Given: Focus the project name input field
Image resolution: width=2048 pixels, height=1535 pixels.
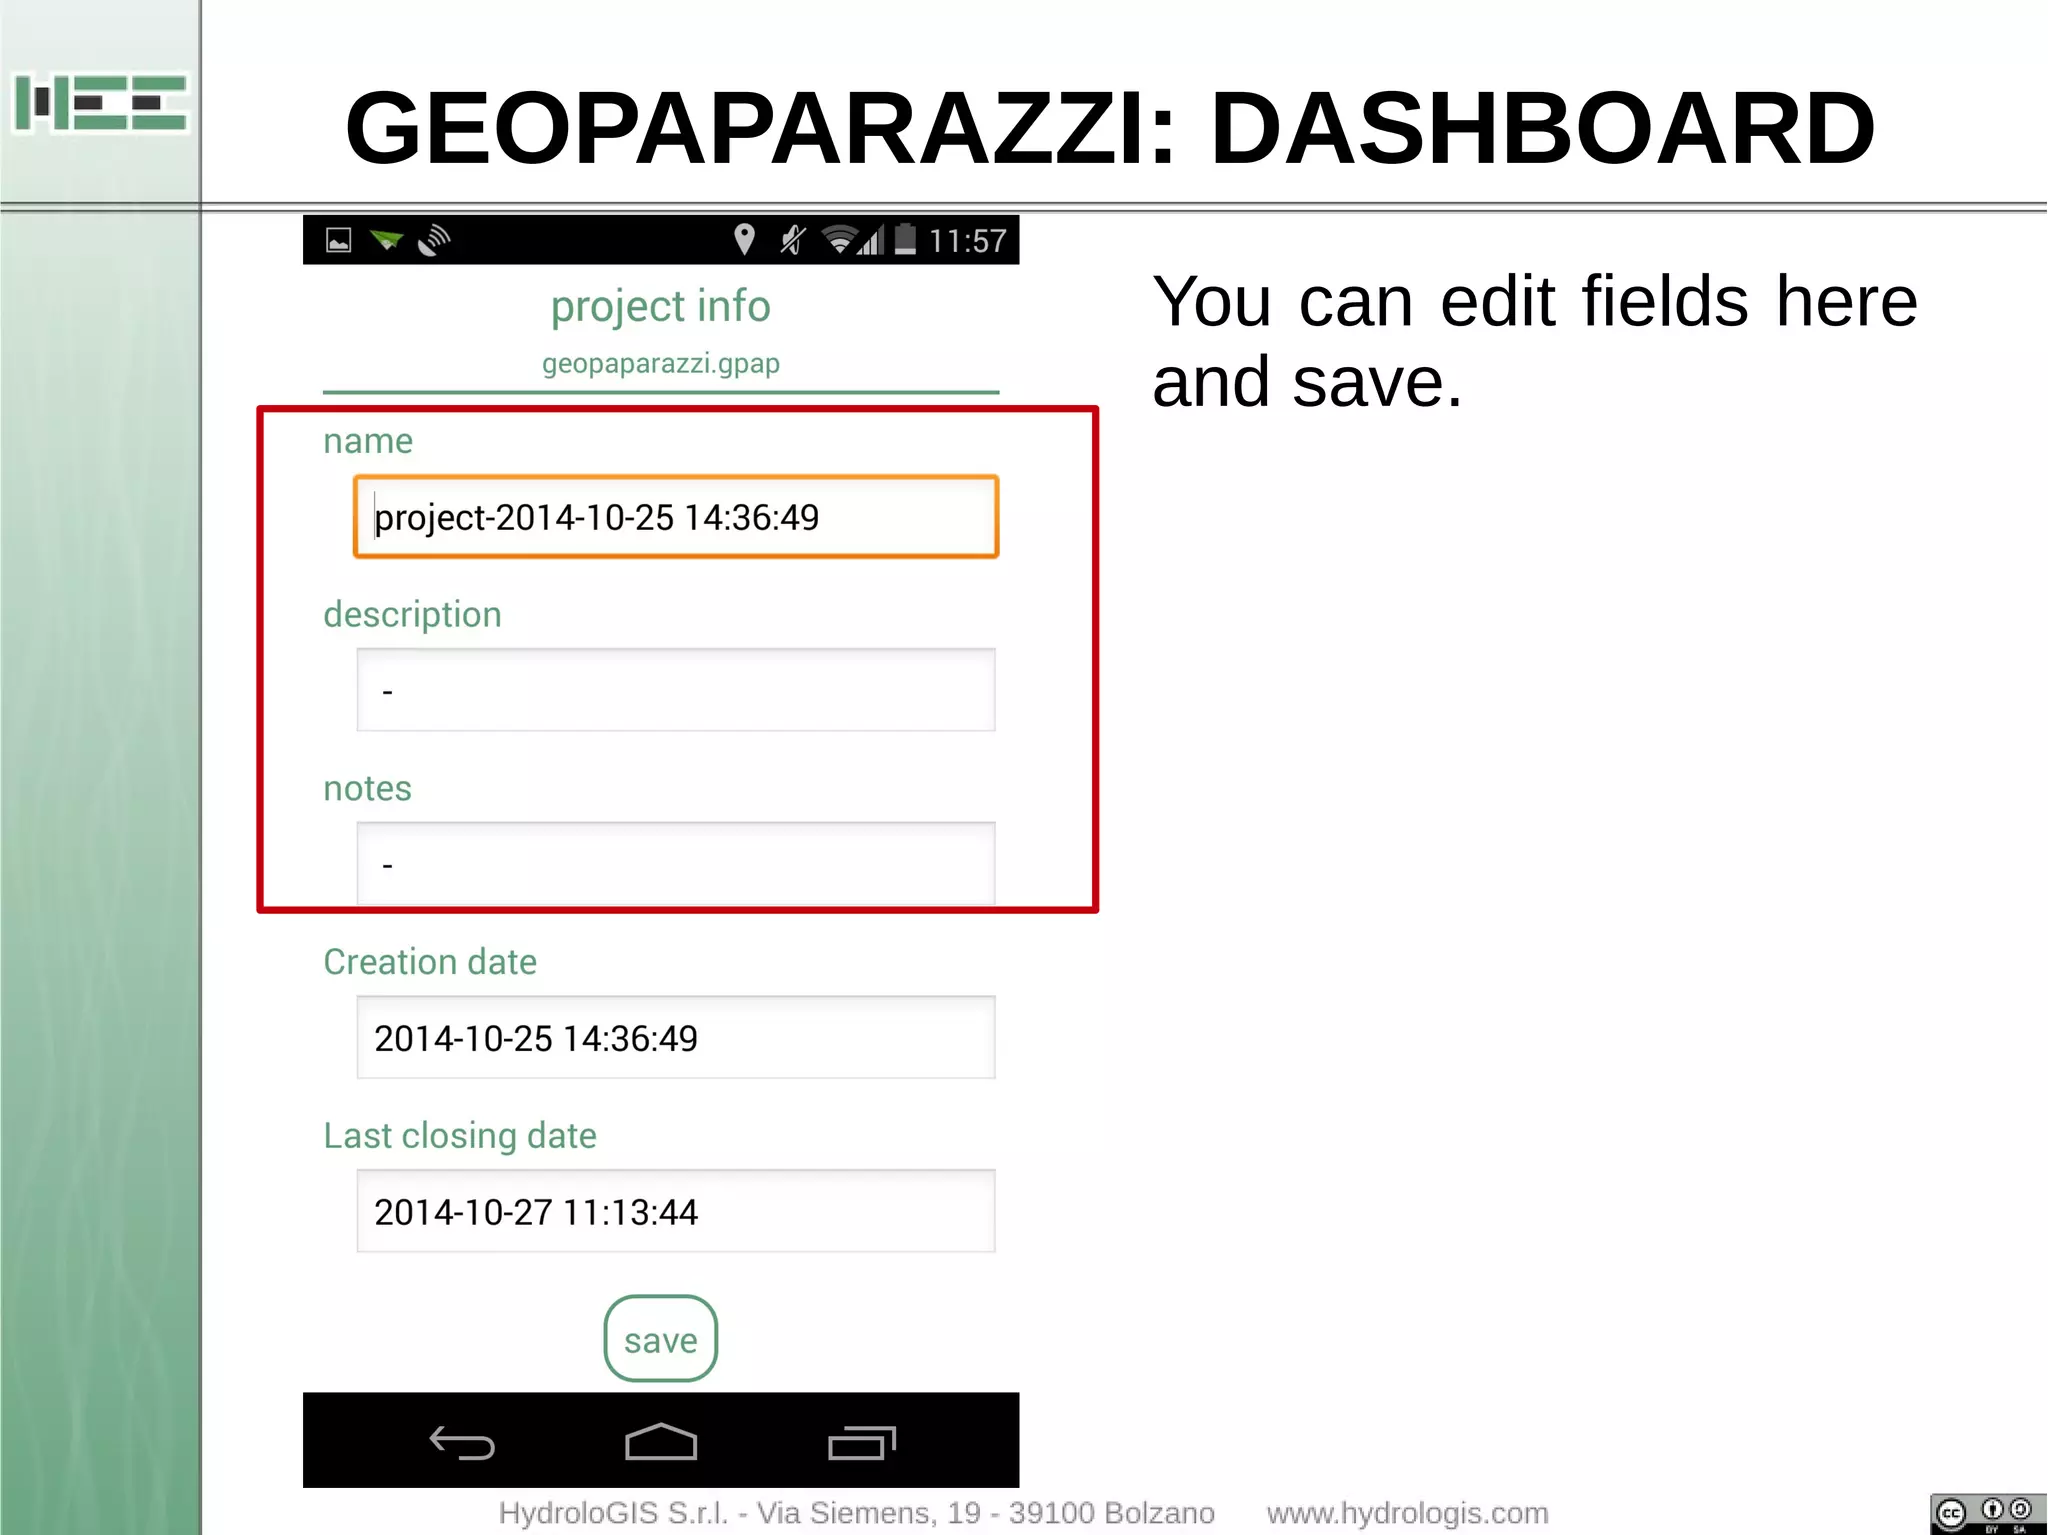Looking at the screenshot, I should click(676, 517).
